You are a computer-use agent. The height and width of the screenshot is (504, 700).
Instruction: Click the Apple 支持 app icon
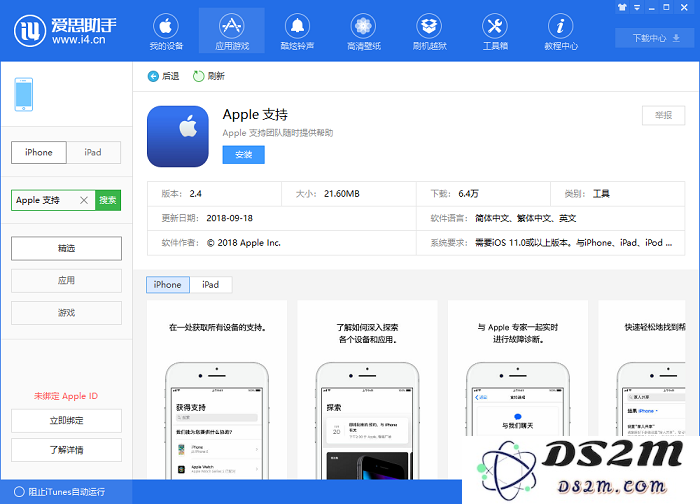pyautogui.click(x=178, y=136)
